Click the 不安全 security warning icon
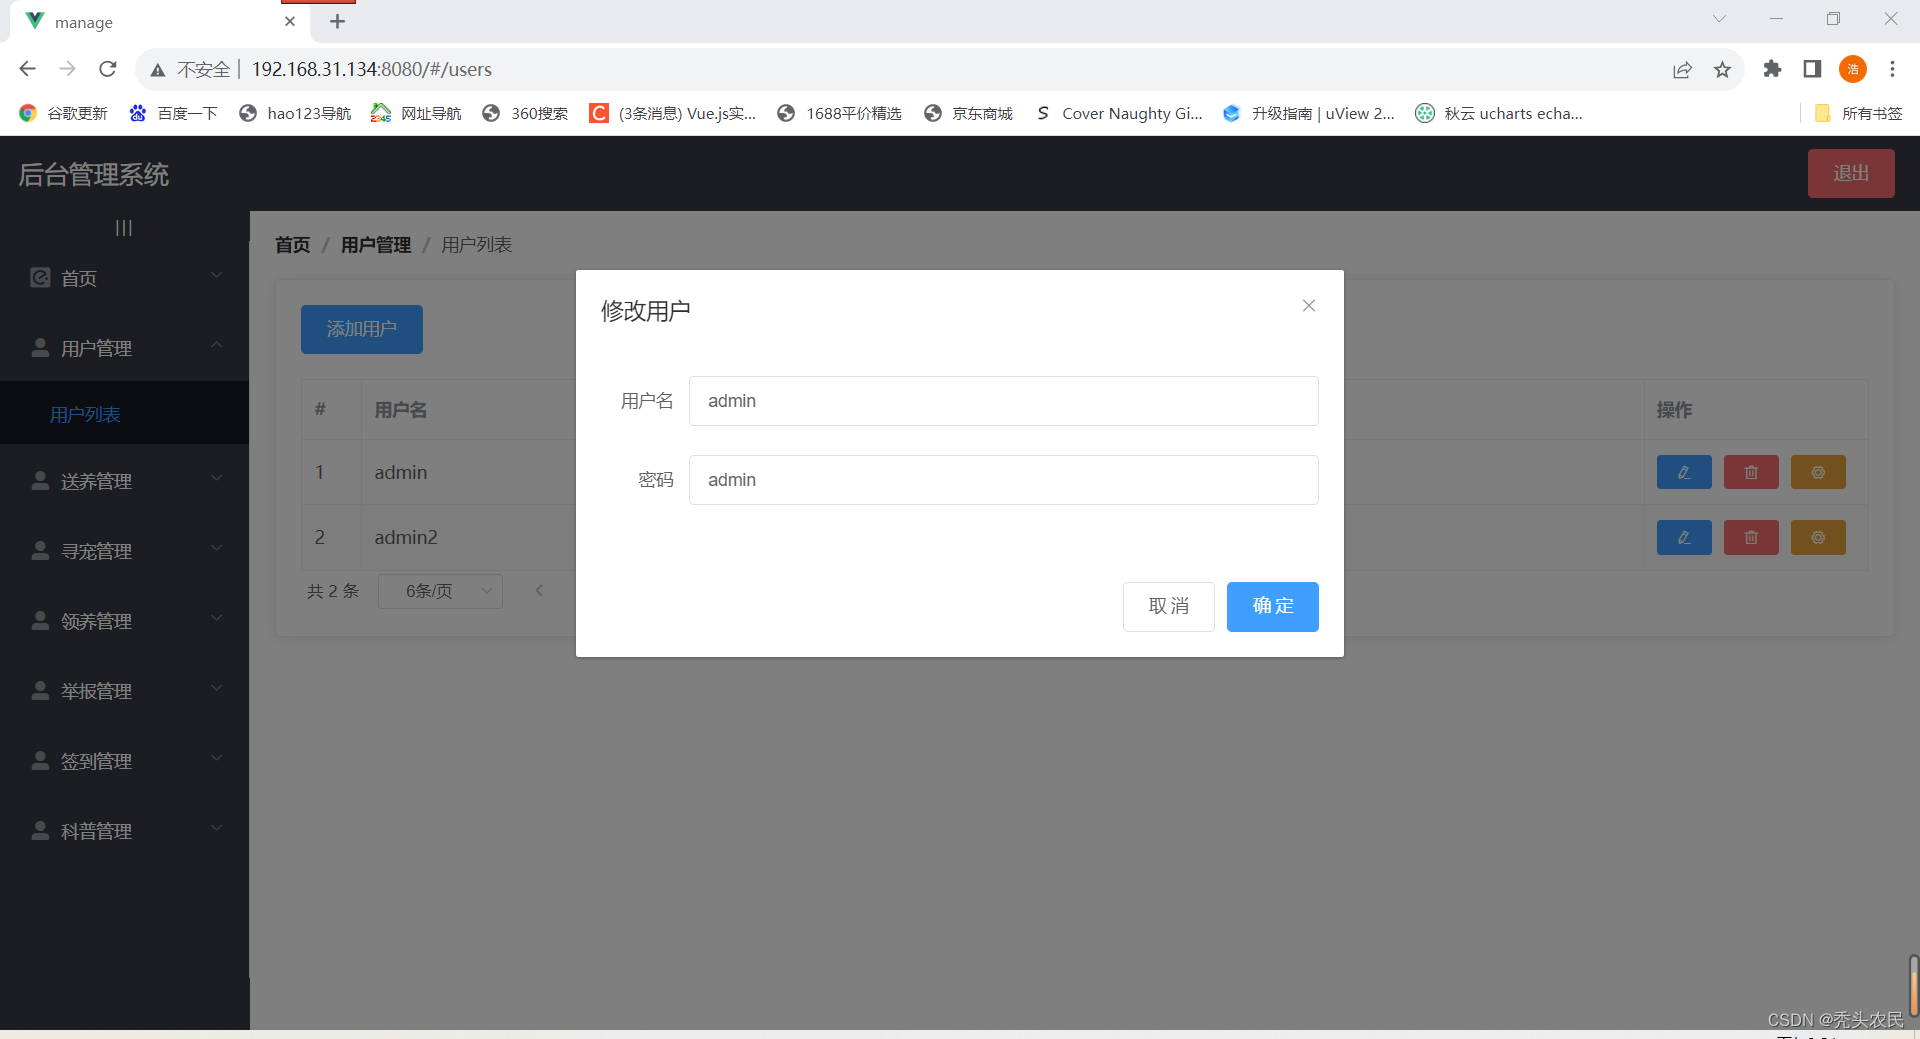The height and width of the screenshot is (1039, 1920). tap(158, 70)
